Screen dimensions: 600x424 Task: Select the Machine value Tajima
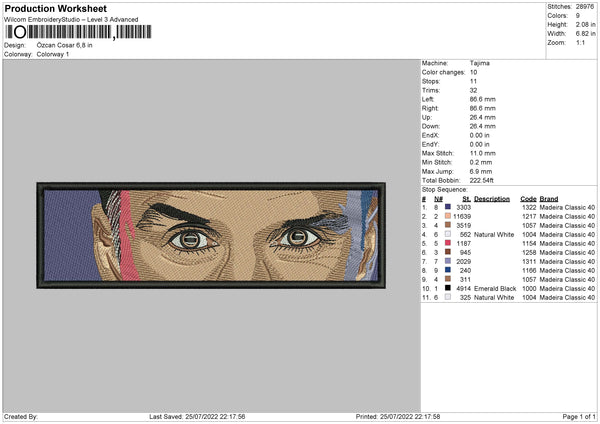[x=479, y=63]
